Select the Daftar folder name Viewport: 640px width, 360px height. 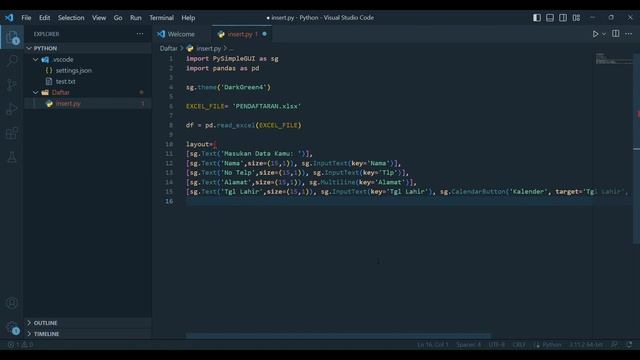click(61, 92)
